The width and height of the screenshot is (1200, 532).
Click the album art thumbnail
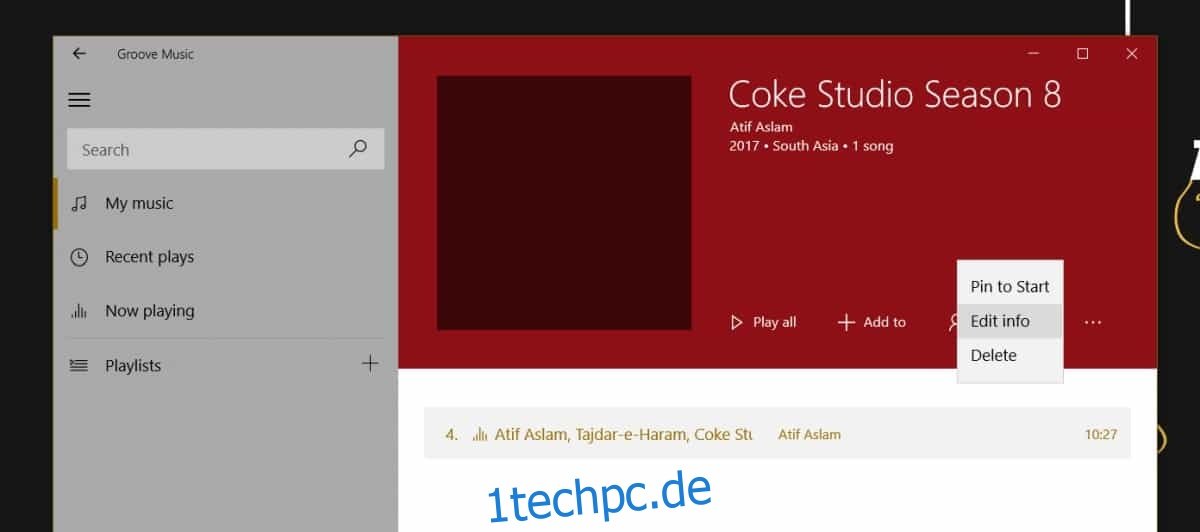(564, 202)
